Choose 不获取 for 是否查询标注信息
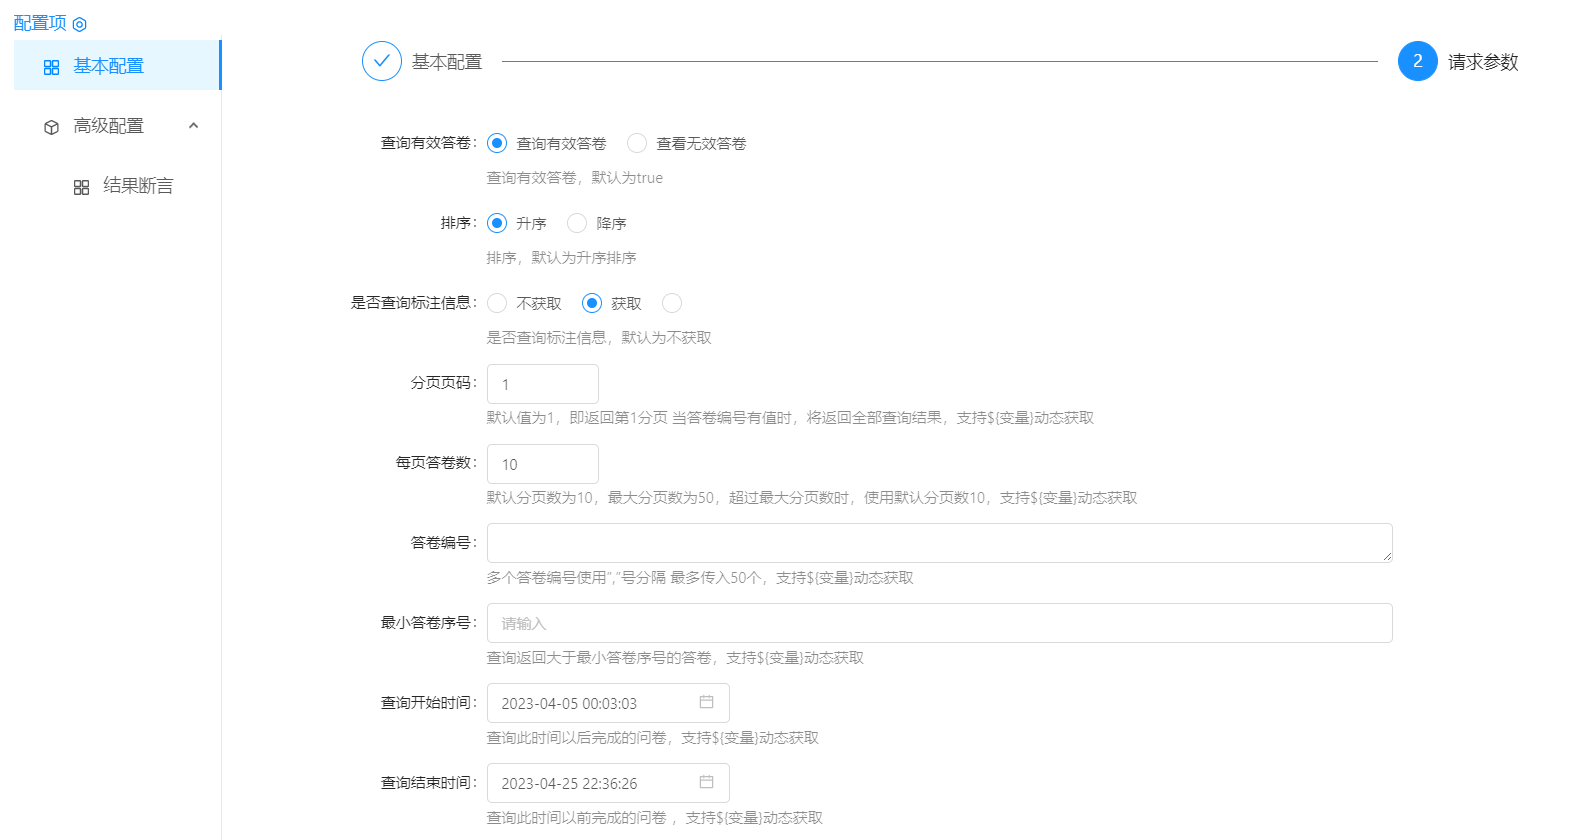 [497, 303]
